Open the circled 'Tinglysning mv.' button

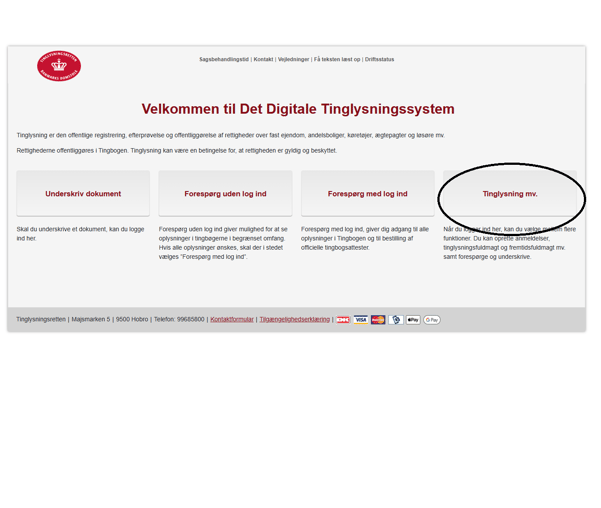(510, 194)
